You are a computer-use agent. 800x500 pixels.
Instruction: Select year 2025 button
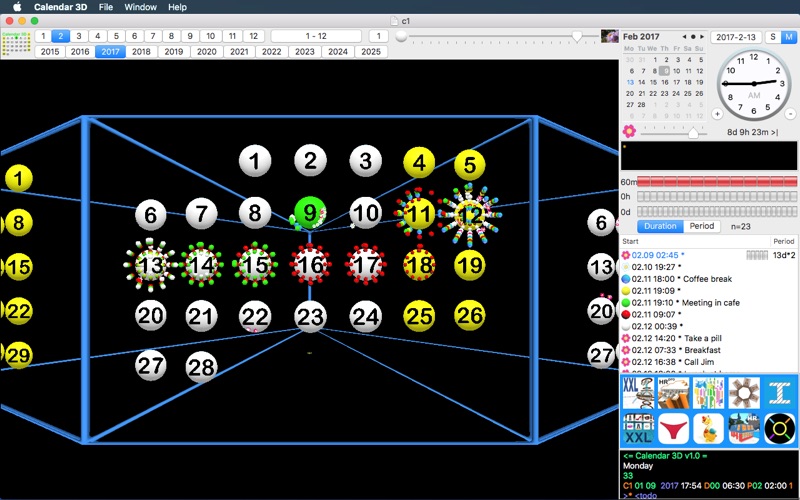(x=371, y=52)
